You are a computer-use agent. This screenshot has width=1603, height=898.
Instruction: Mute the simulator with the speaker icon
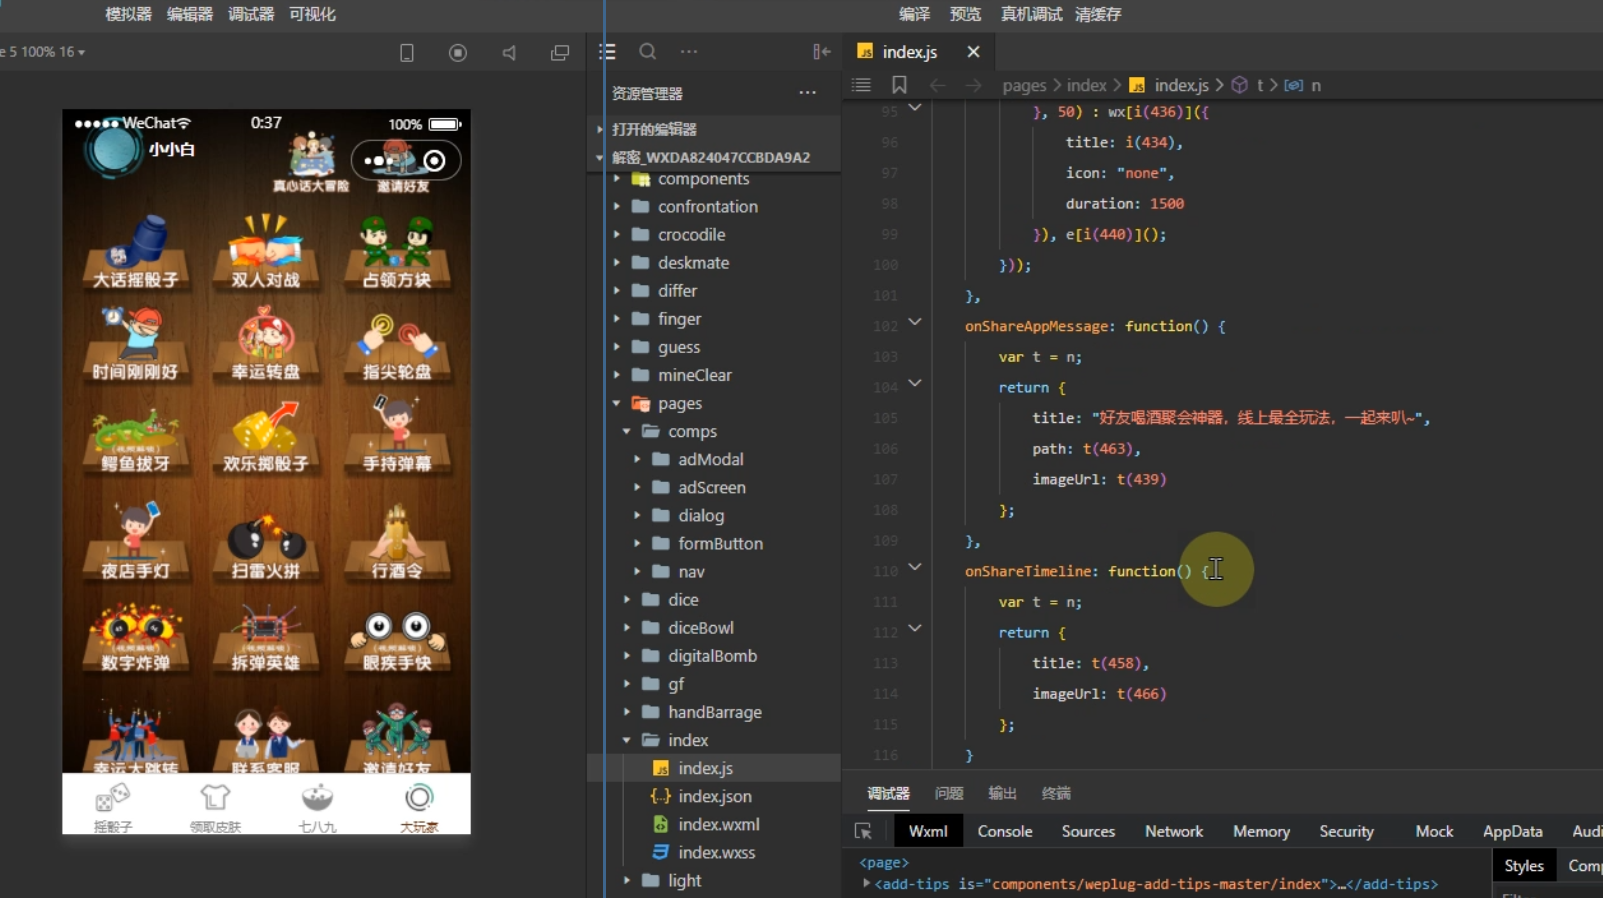click(509, 53)
